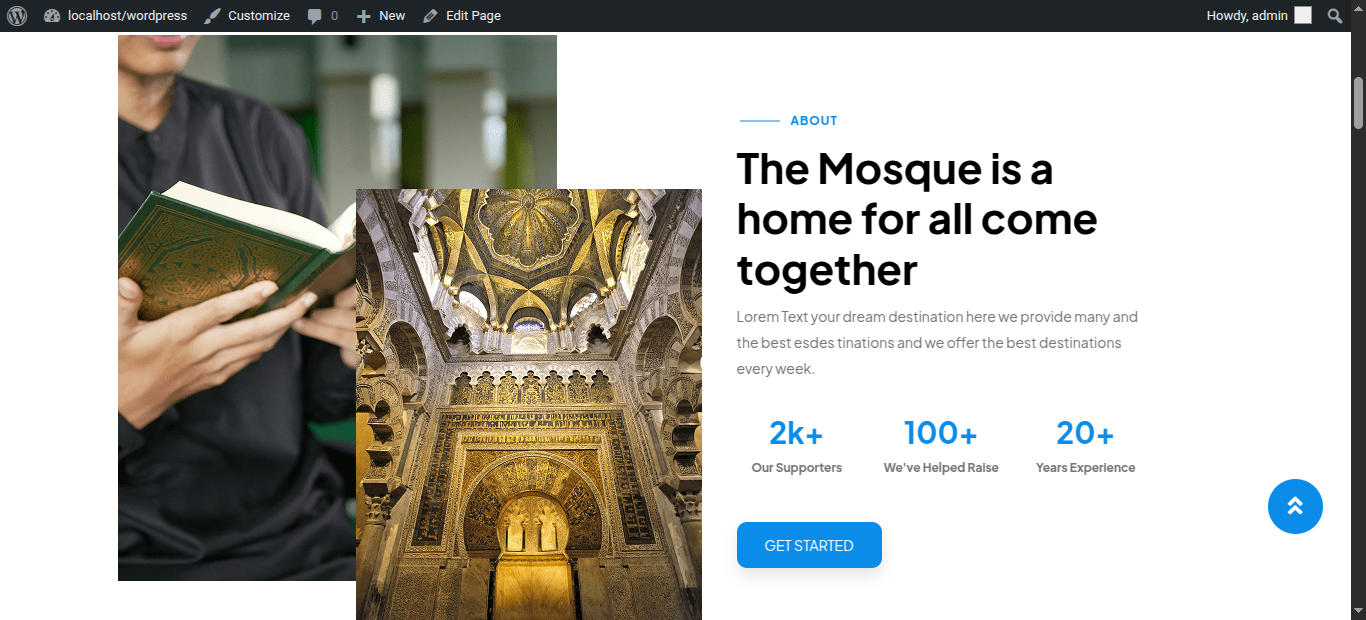Image resolution: width=1366 pixels, height=620 pixels.
Task: Click the admin avatar image
Action: 1303,16
